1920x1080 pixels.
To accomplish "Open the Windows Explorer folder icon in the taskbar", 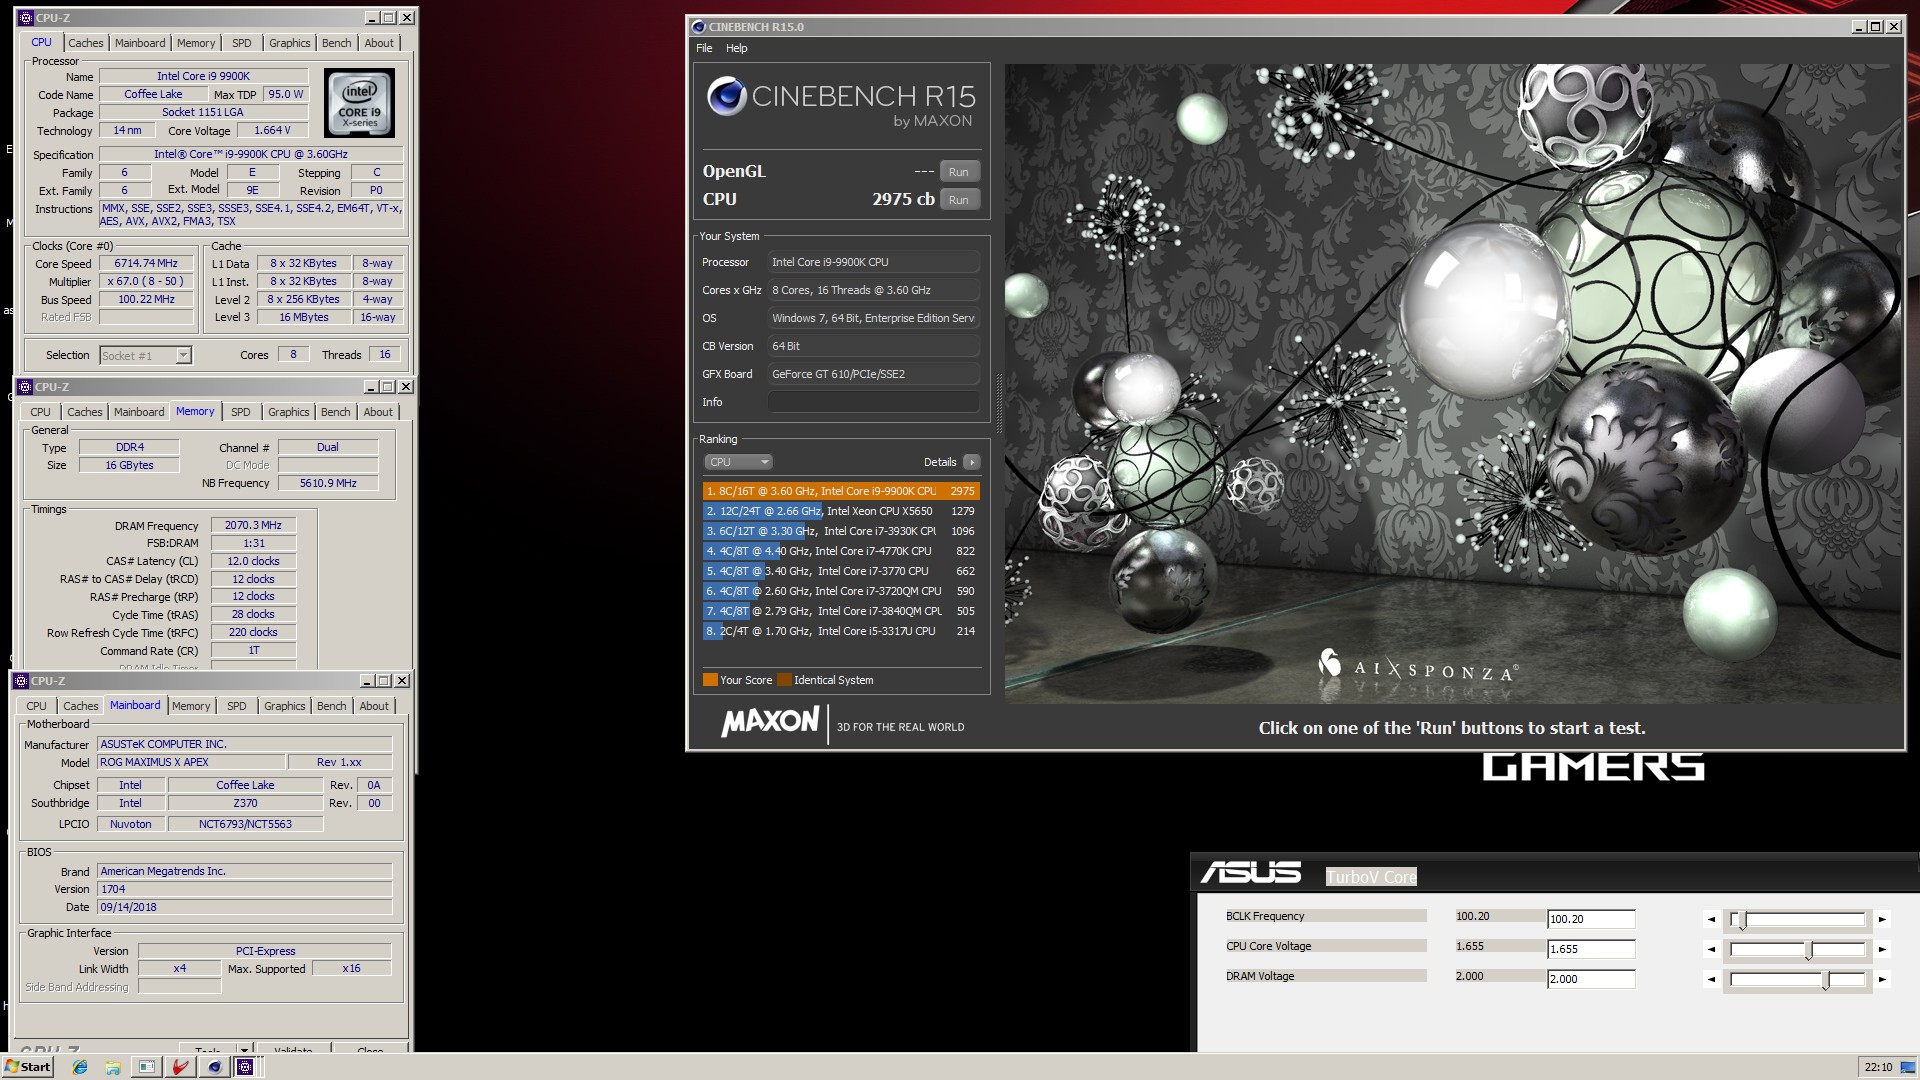I will [x=113, y=1067].
